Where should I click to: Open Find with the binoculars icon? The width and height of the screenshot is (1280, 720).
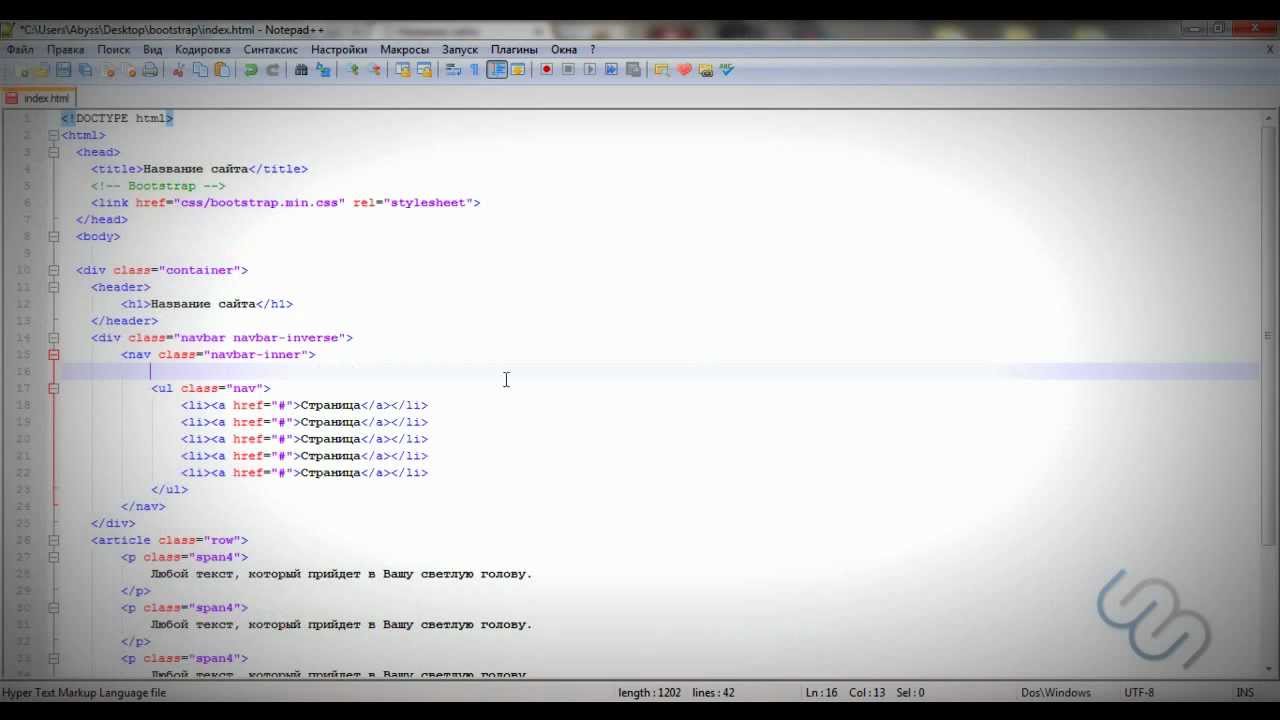tap(301, 70)
